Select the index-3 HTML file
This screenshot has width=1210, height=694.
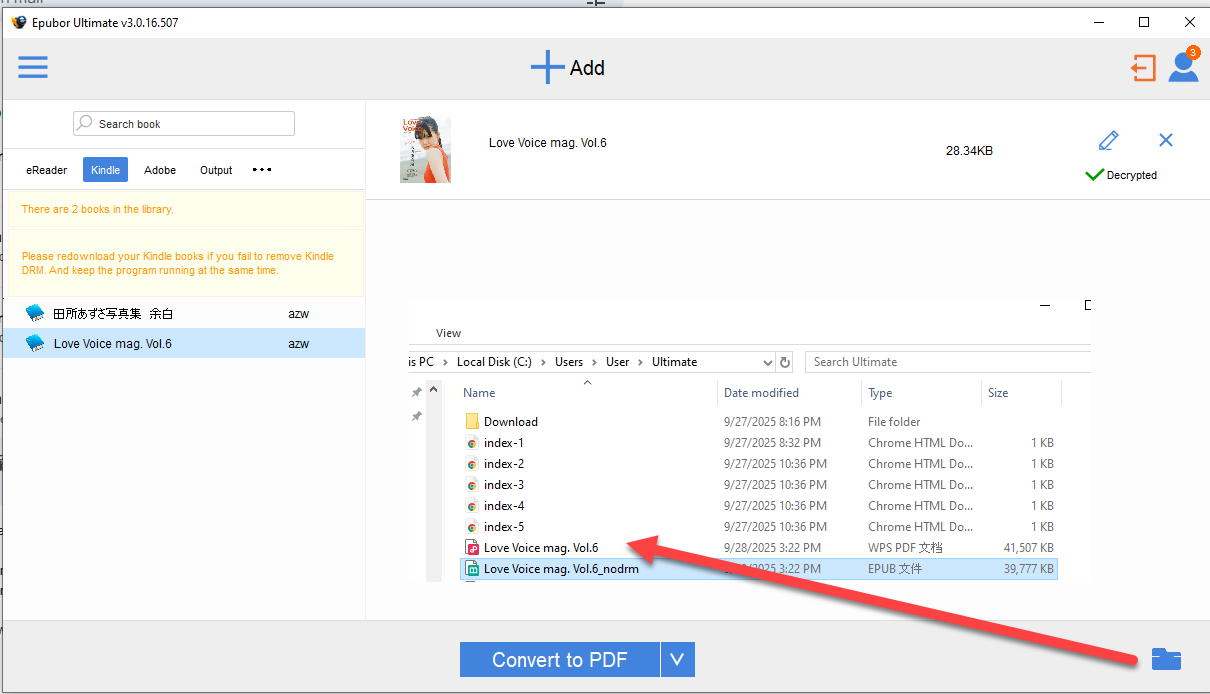click(503, 485)
